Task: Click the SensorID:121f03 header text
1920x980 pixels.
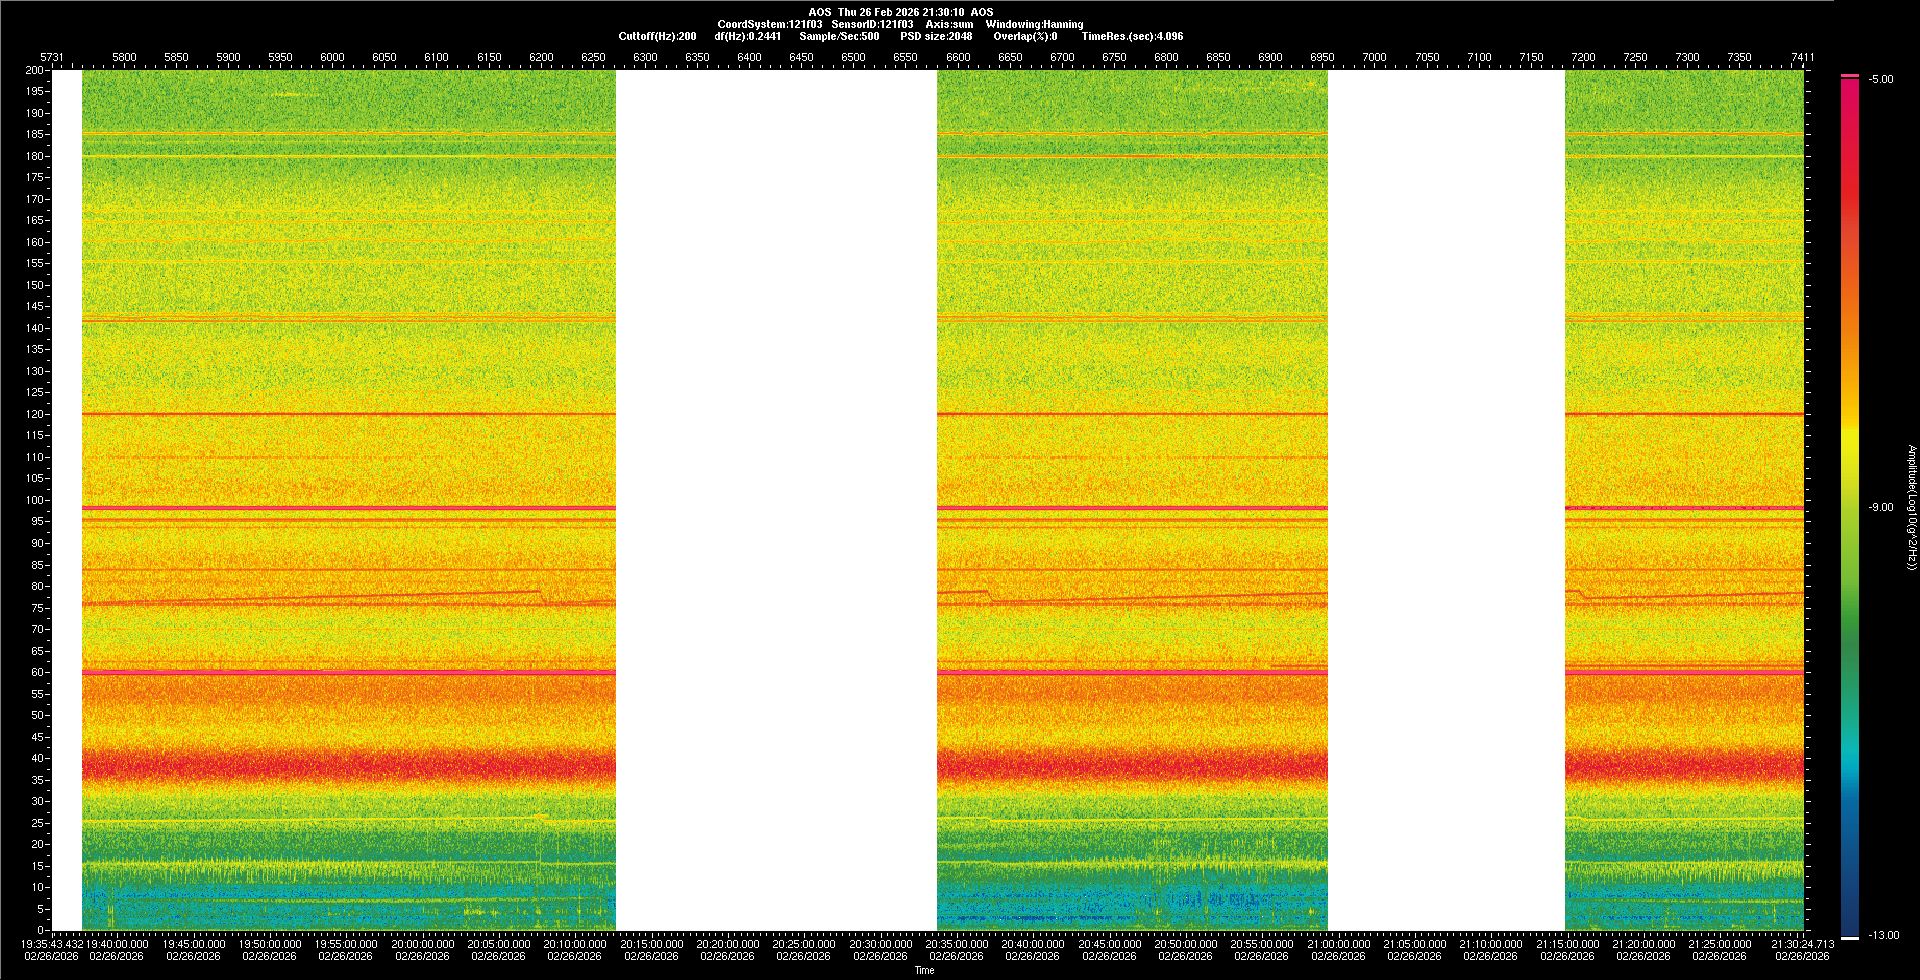Action: pos(872,24)
